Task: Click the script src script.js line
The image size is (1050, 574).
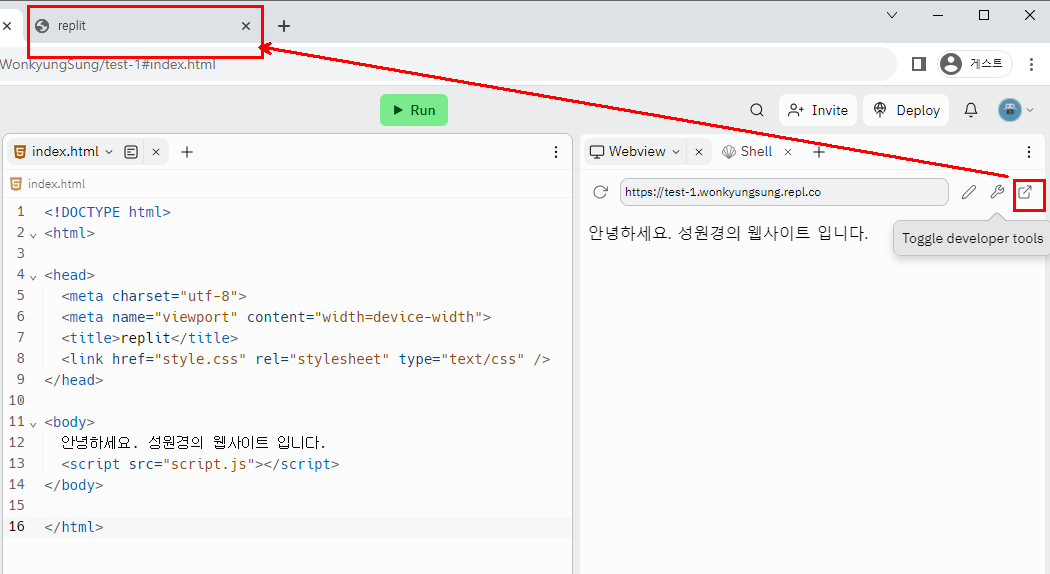Action: tap(200, 464)
